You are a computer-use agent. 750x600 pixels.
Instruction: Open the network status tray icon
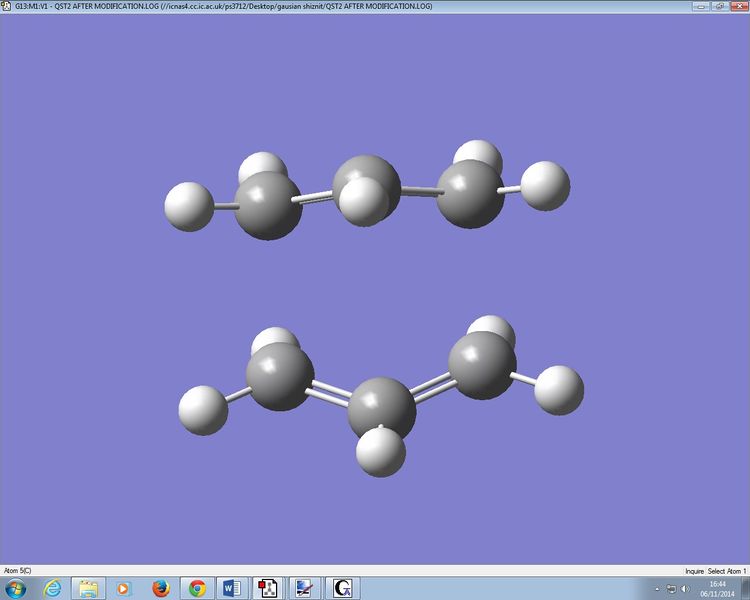672,589
